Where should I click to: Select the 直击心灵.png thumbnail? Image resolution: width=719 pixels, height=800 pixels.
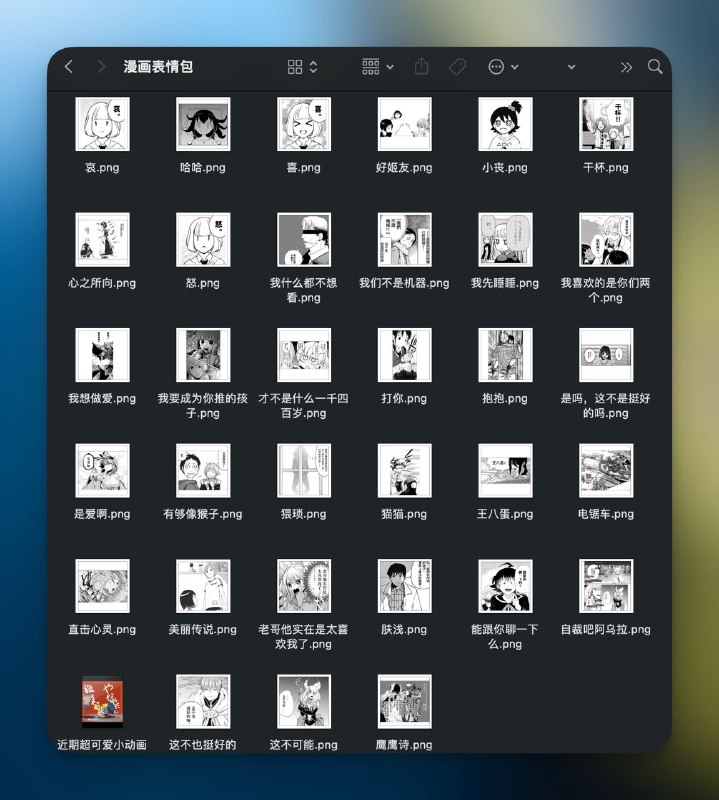pos(102,586)
